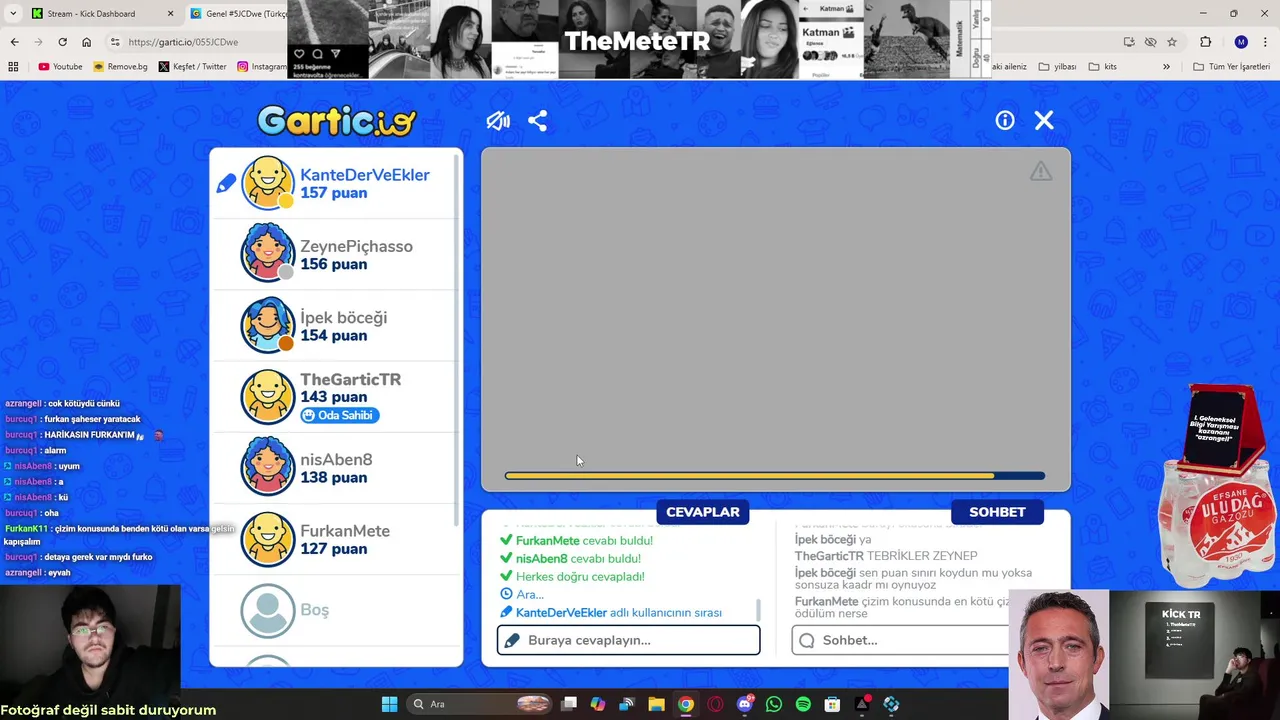Open the browser extensions puzzle icon
This screenshot has width=1280, height=720.
coord(1205,42)
